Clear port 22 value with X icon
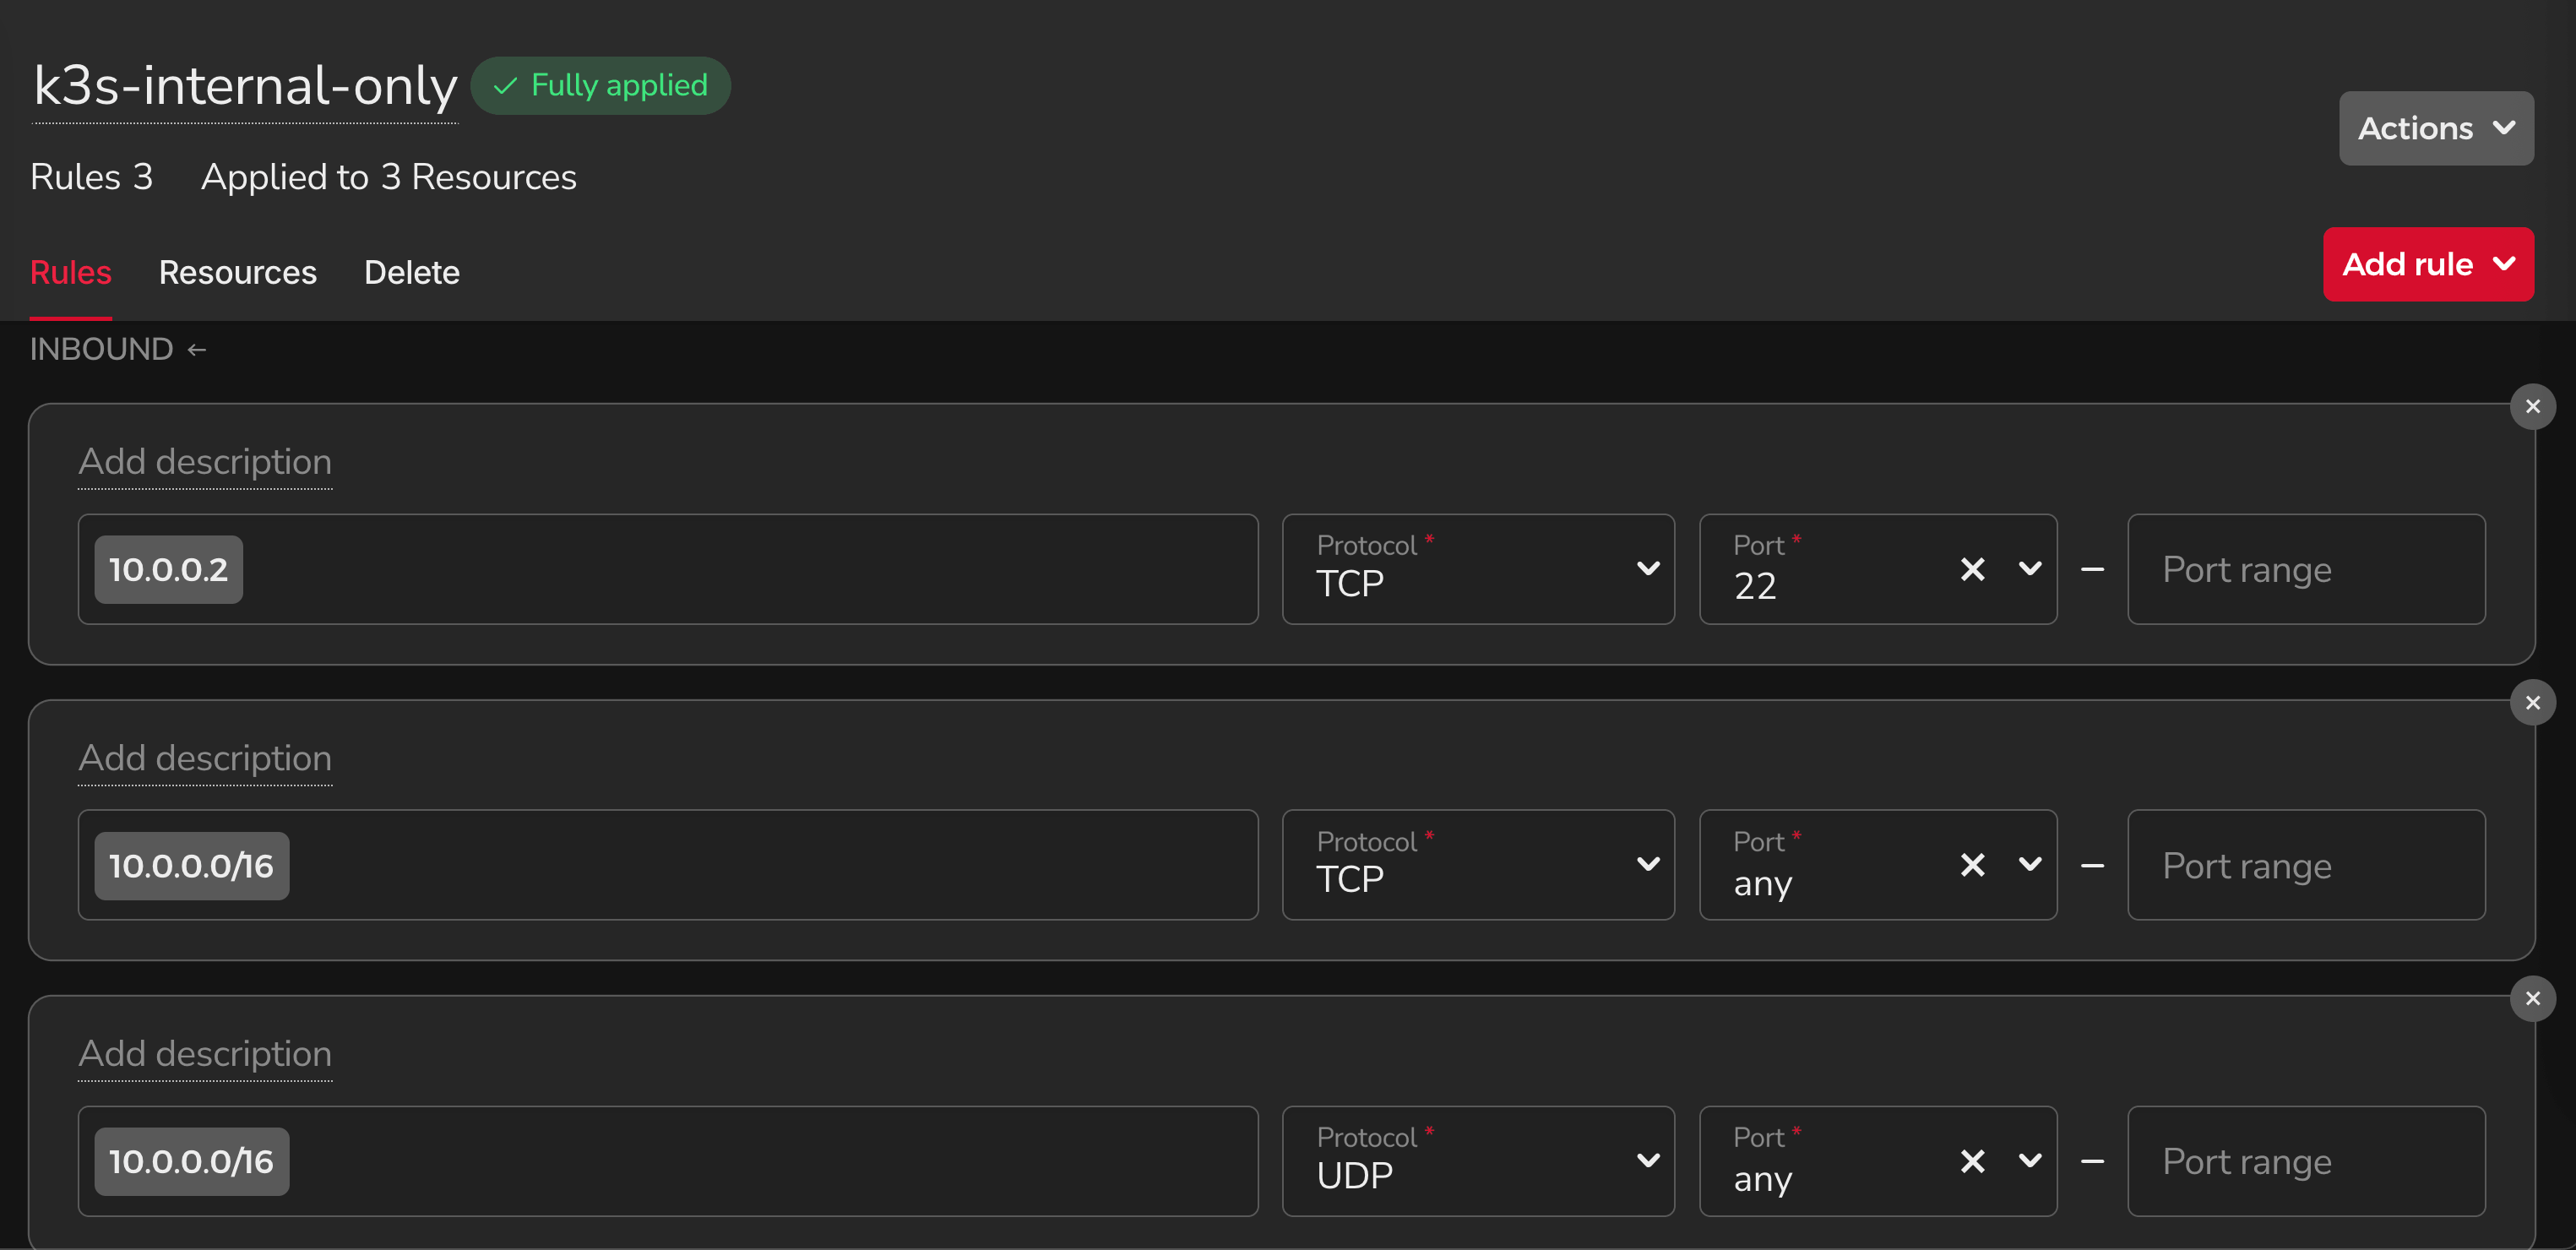Image resolution: width=2576 pixels, height=1250 pixels. coord(1972,569)
